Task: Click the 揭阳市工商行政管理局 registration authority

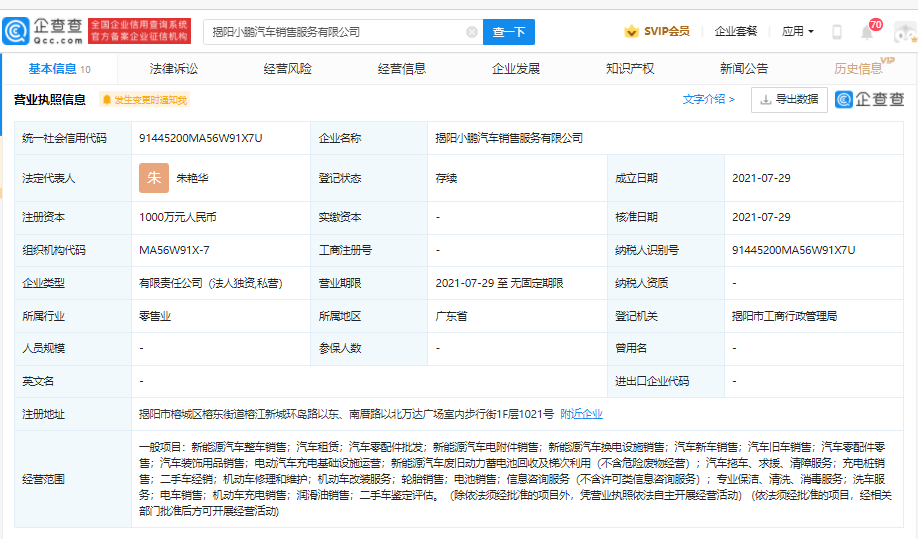Action: [x=784, y=317]
